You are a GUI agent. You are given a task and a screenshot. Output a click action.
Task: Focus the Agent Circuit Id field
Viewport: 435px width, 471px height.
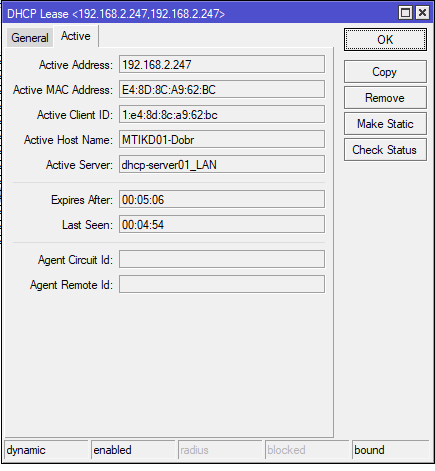pyautogui.click(x=222, y=259)
